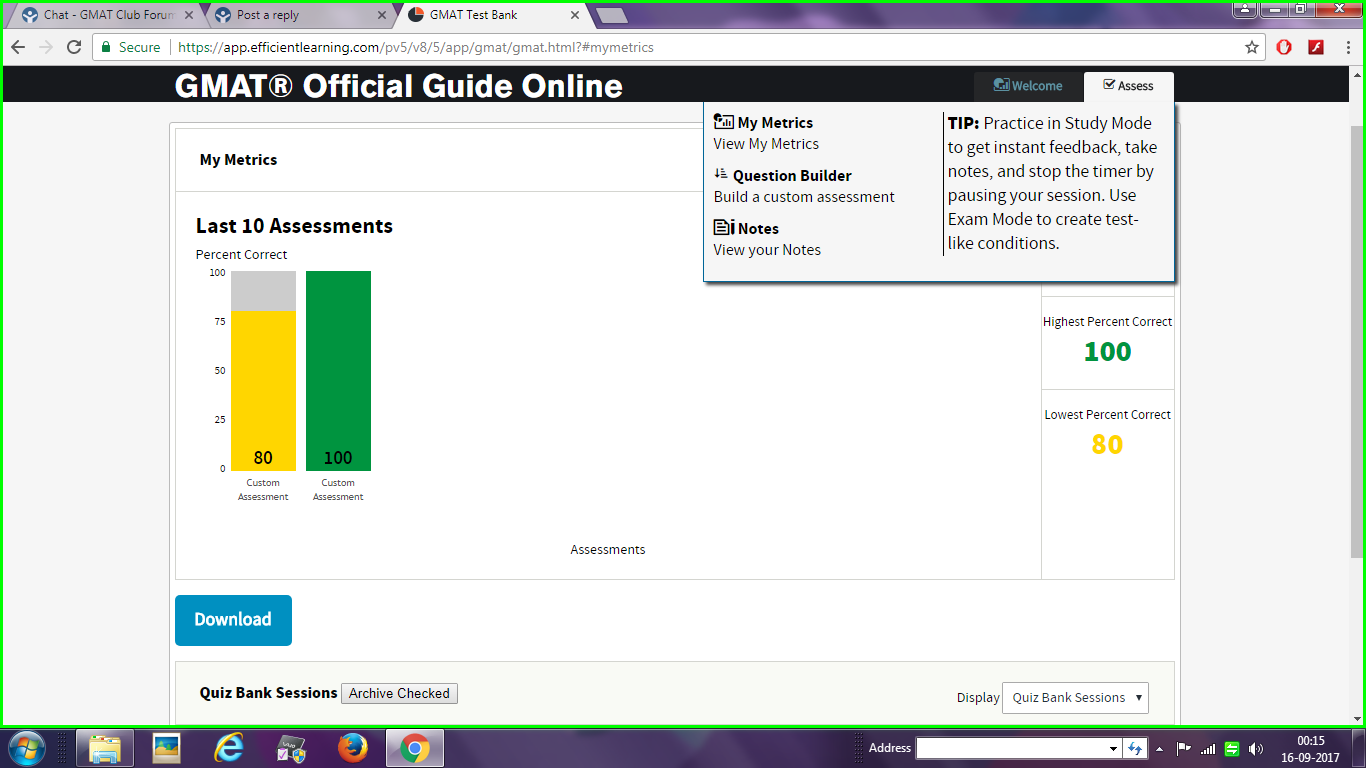Select My Metrics menu heading
1366x768 pixels.
point(775,123)
